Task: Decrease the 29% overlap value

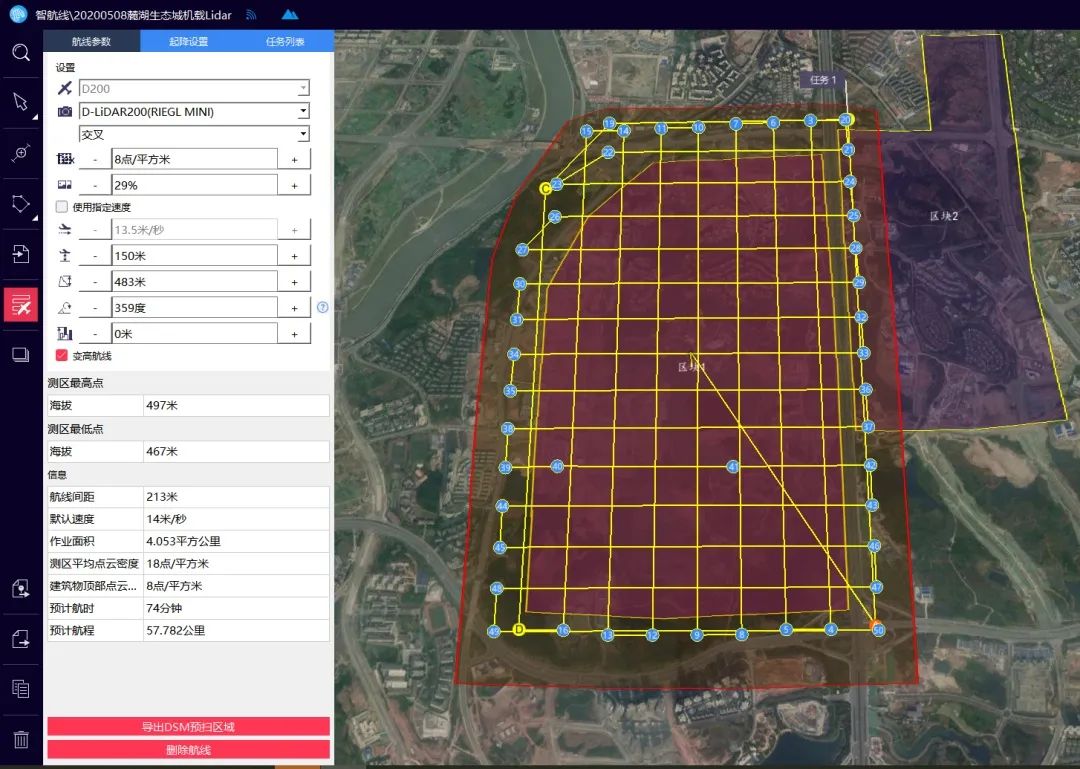Action: pyautogui.click(x=95, y=185)
